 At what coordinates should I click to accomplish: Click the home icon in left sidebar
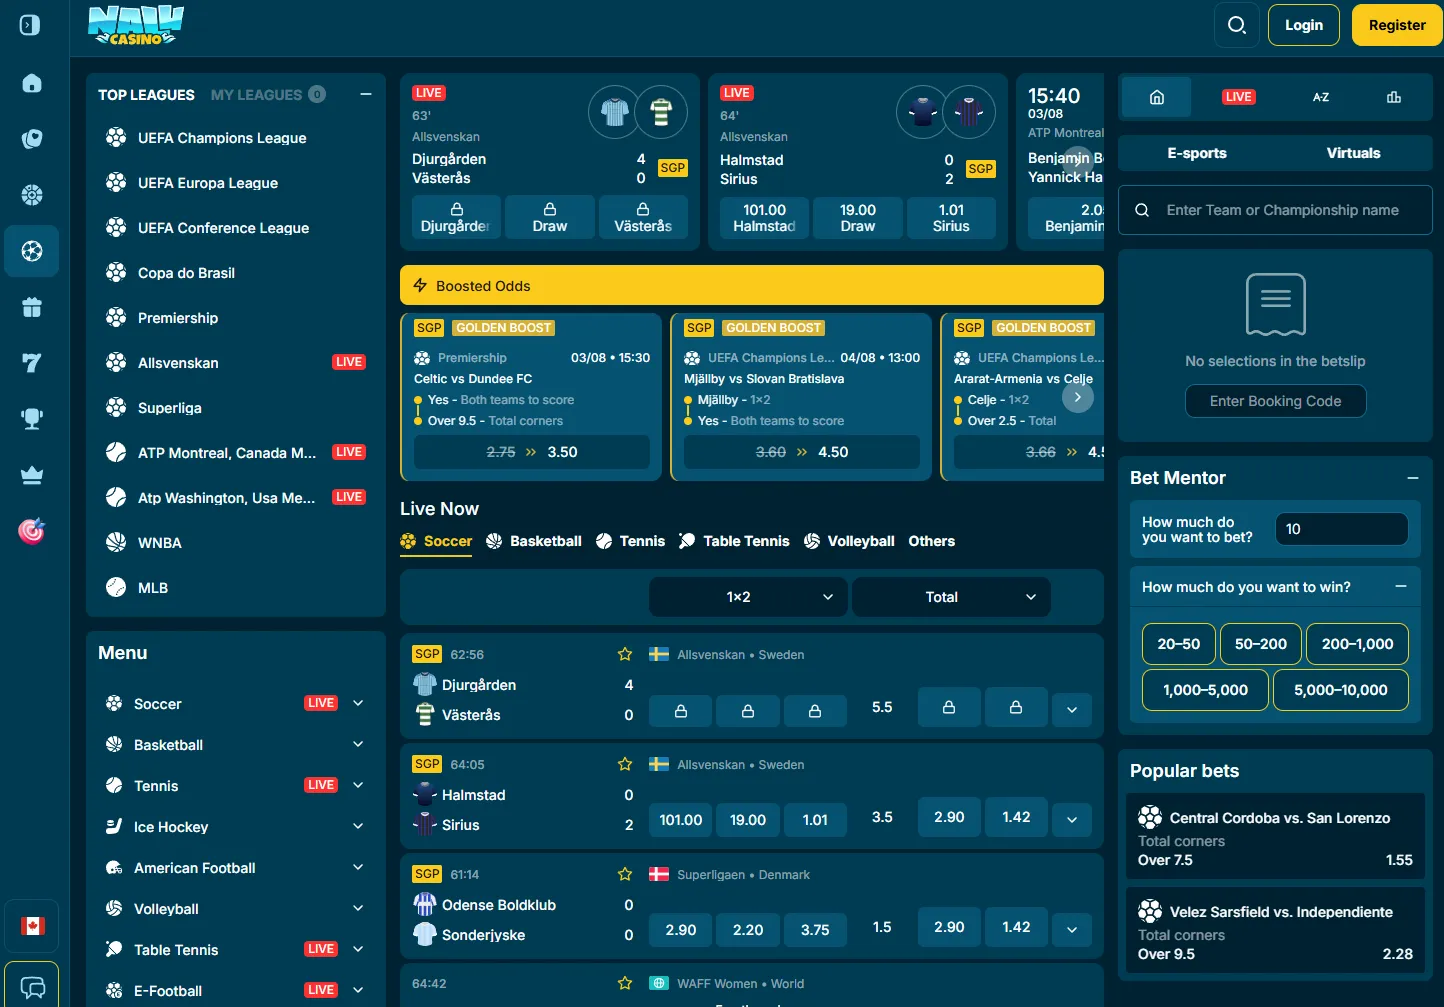pos(32,83)
